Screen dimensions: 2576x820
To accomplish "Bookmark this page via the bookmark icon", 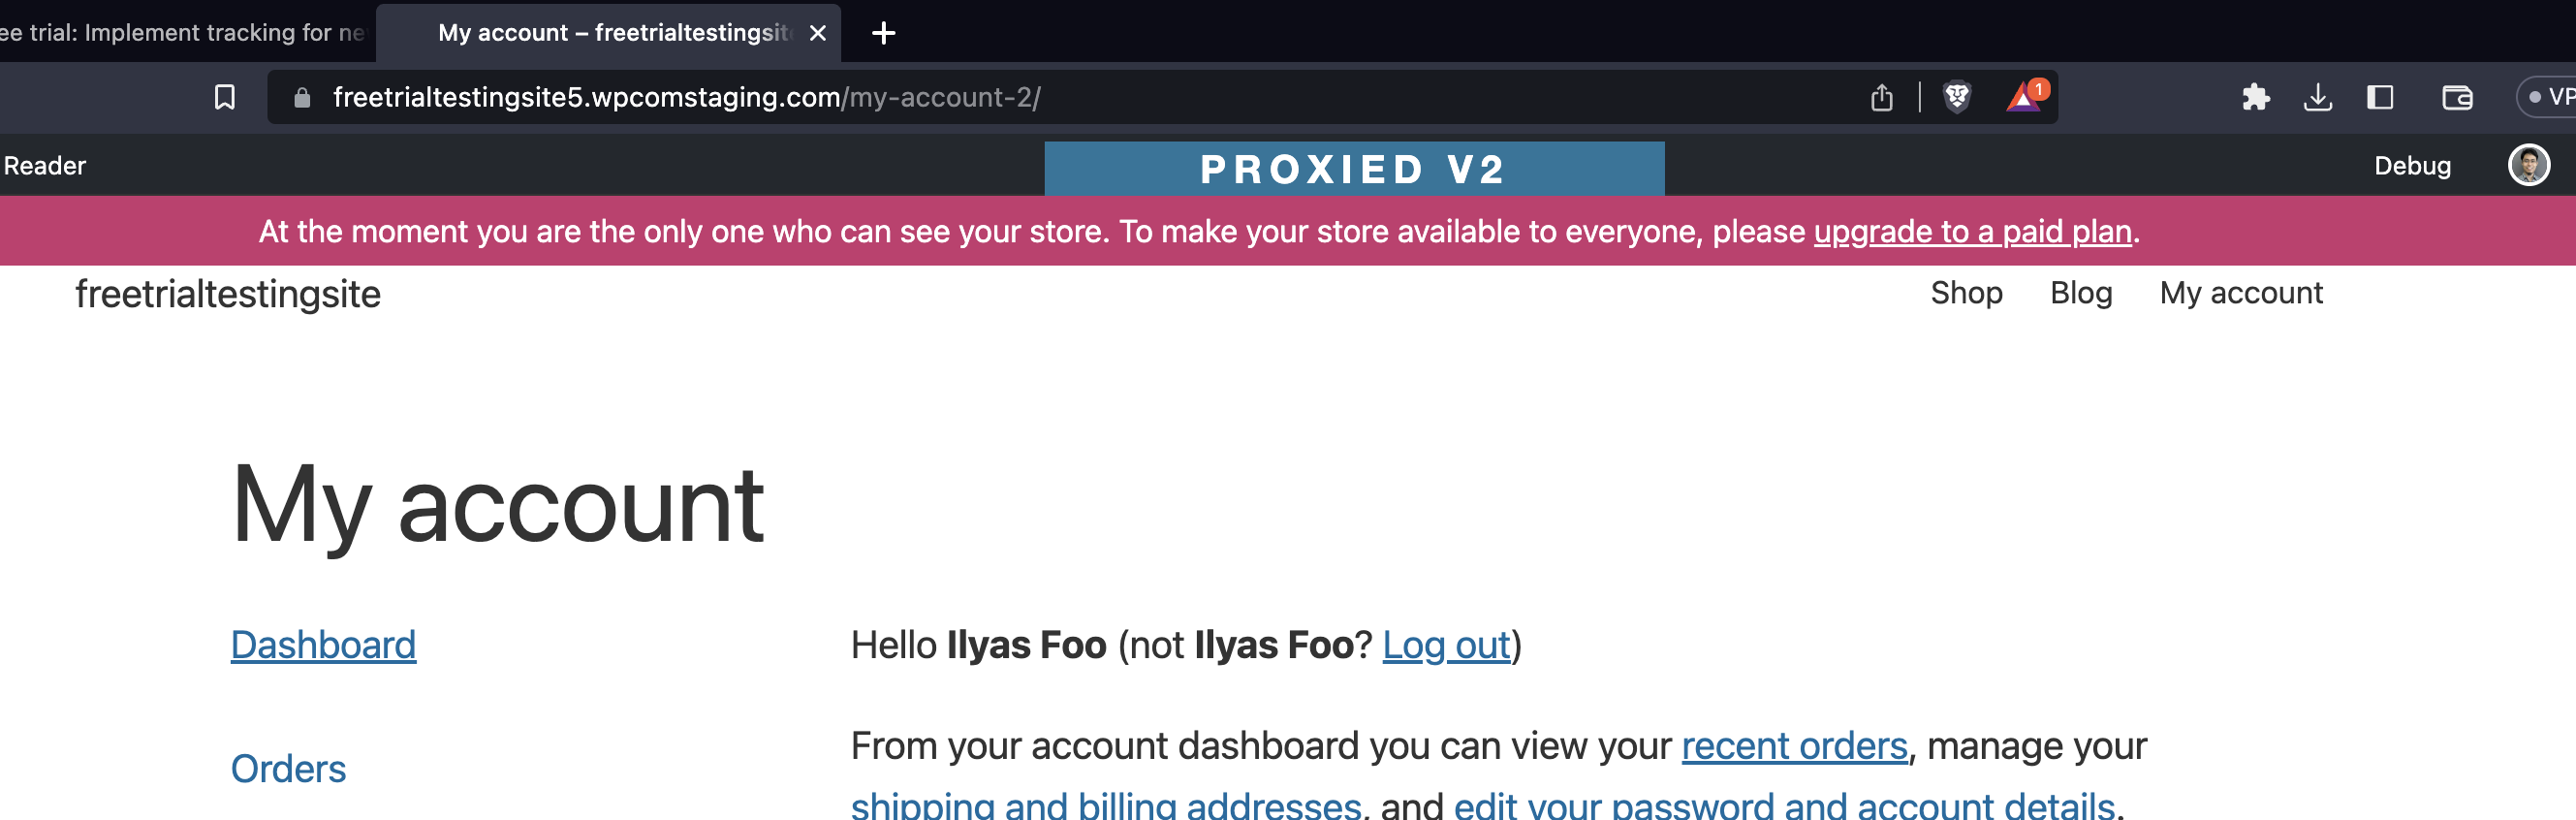I will 225,97.
